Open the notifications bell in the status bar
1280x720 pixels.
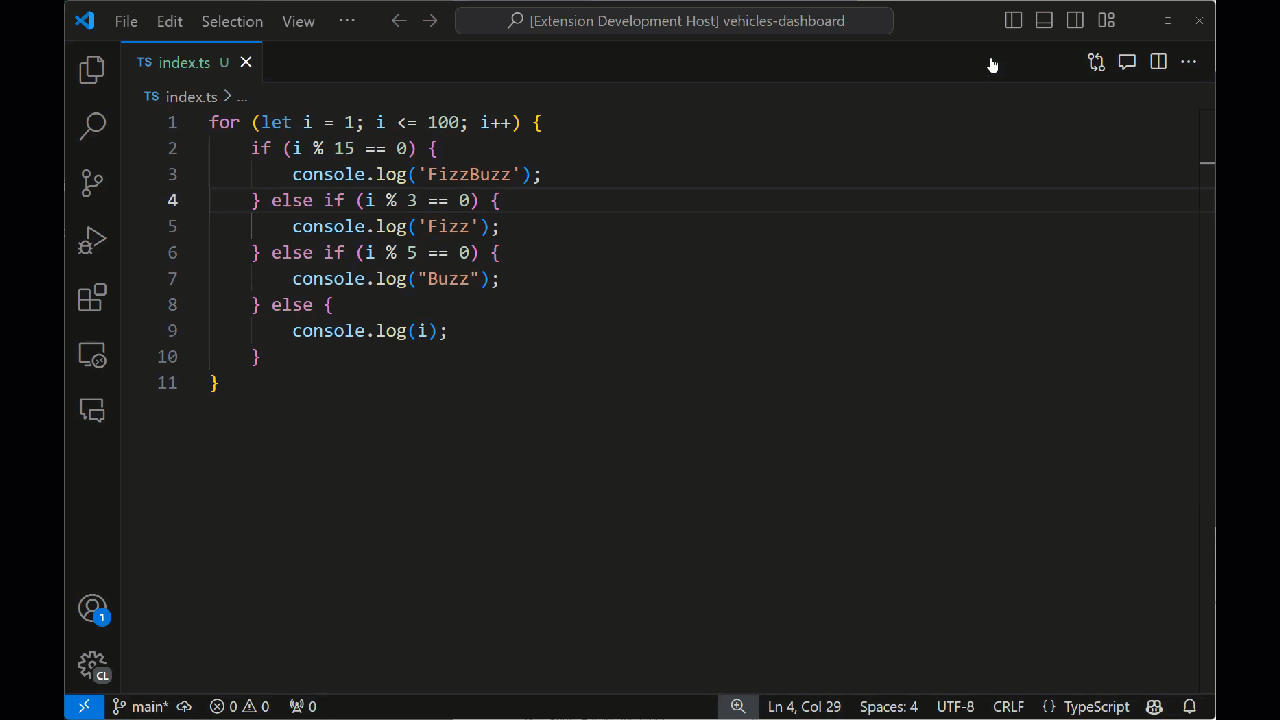[1190, 707]
